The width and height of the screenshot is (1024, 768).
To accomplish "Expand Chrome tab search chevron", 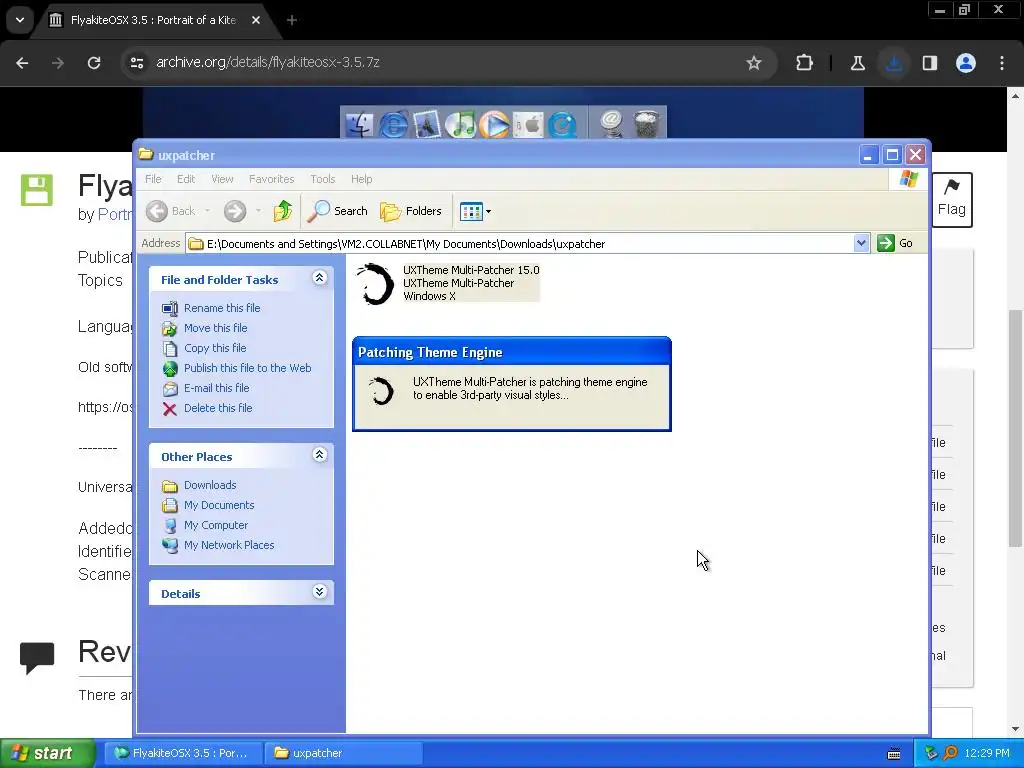I will click(x=20, y=20).
